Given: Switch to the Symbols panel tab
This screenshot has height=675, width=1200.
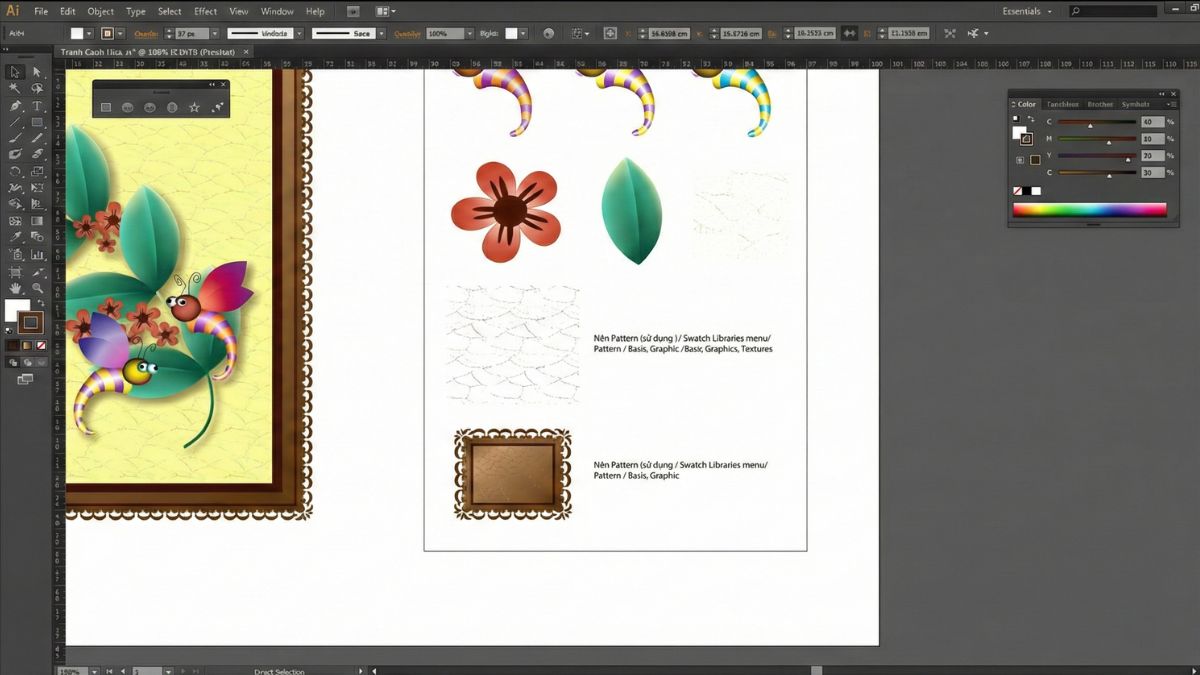Looking at the screenshot, I should (1136, 104).
